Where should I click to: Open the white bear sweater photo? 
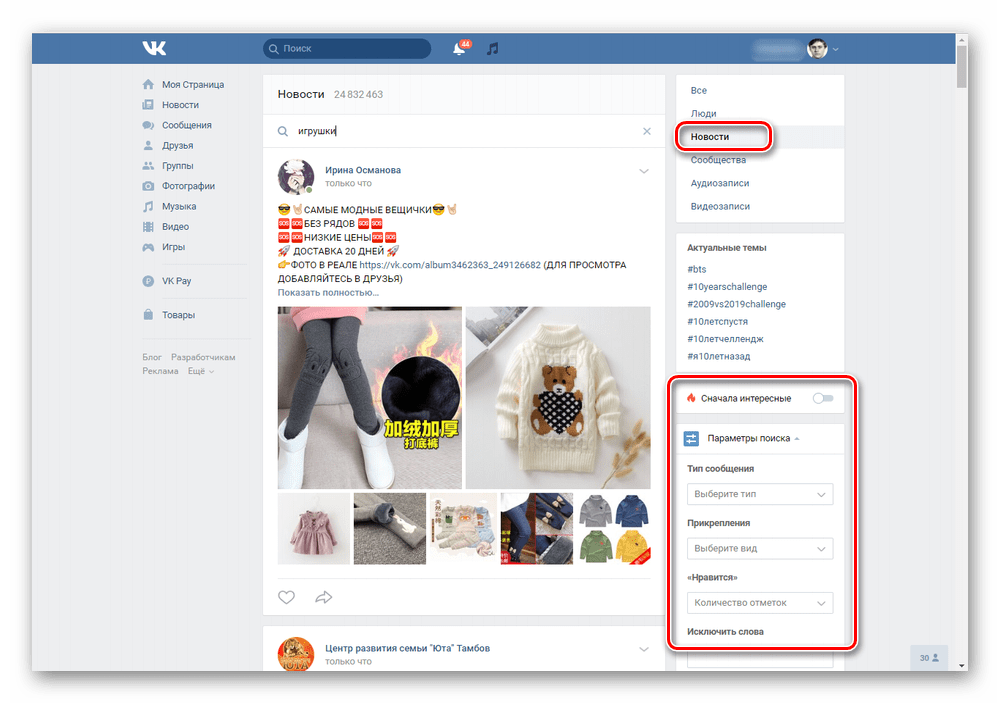pos(558,397)
